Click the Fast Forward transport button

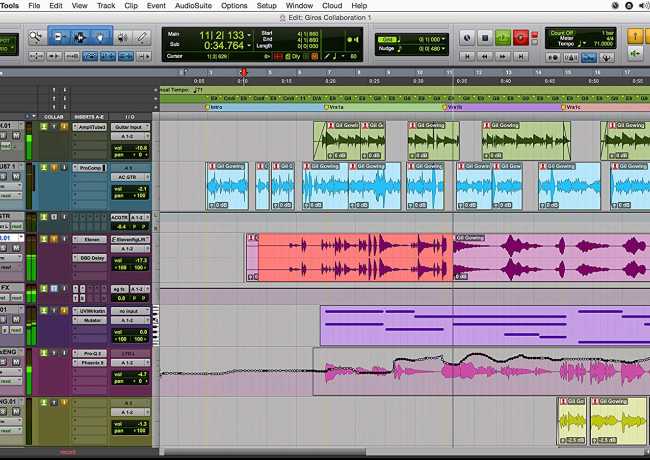pos(502,56)
